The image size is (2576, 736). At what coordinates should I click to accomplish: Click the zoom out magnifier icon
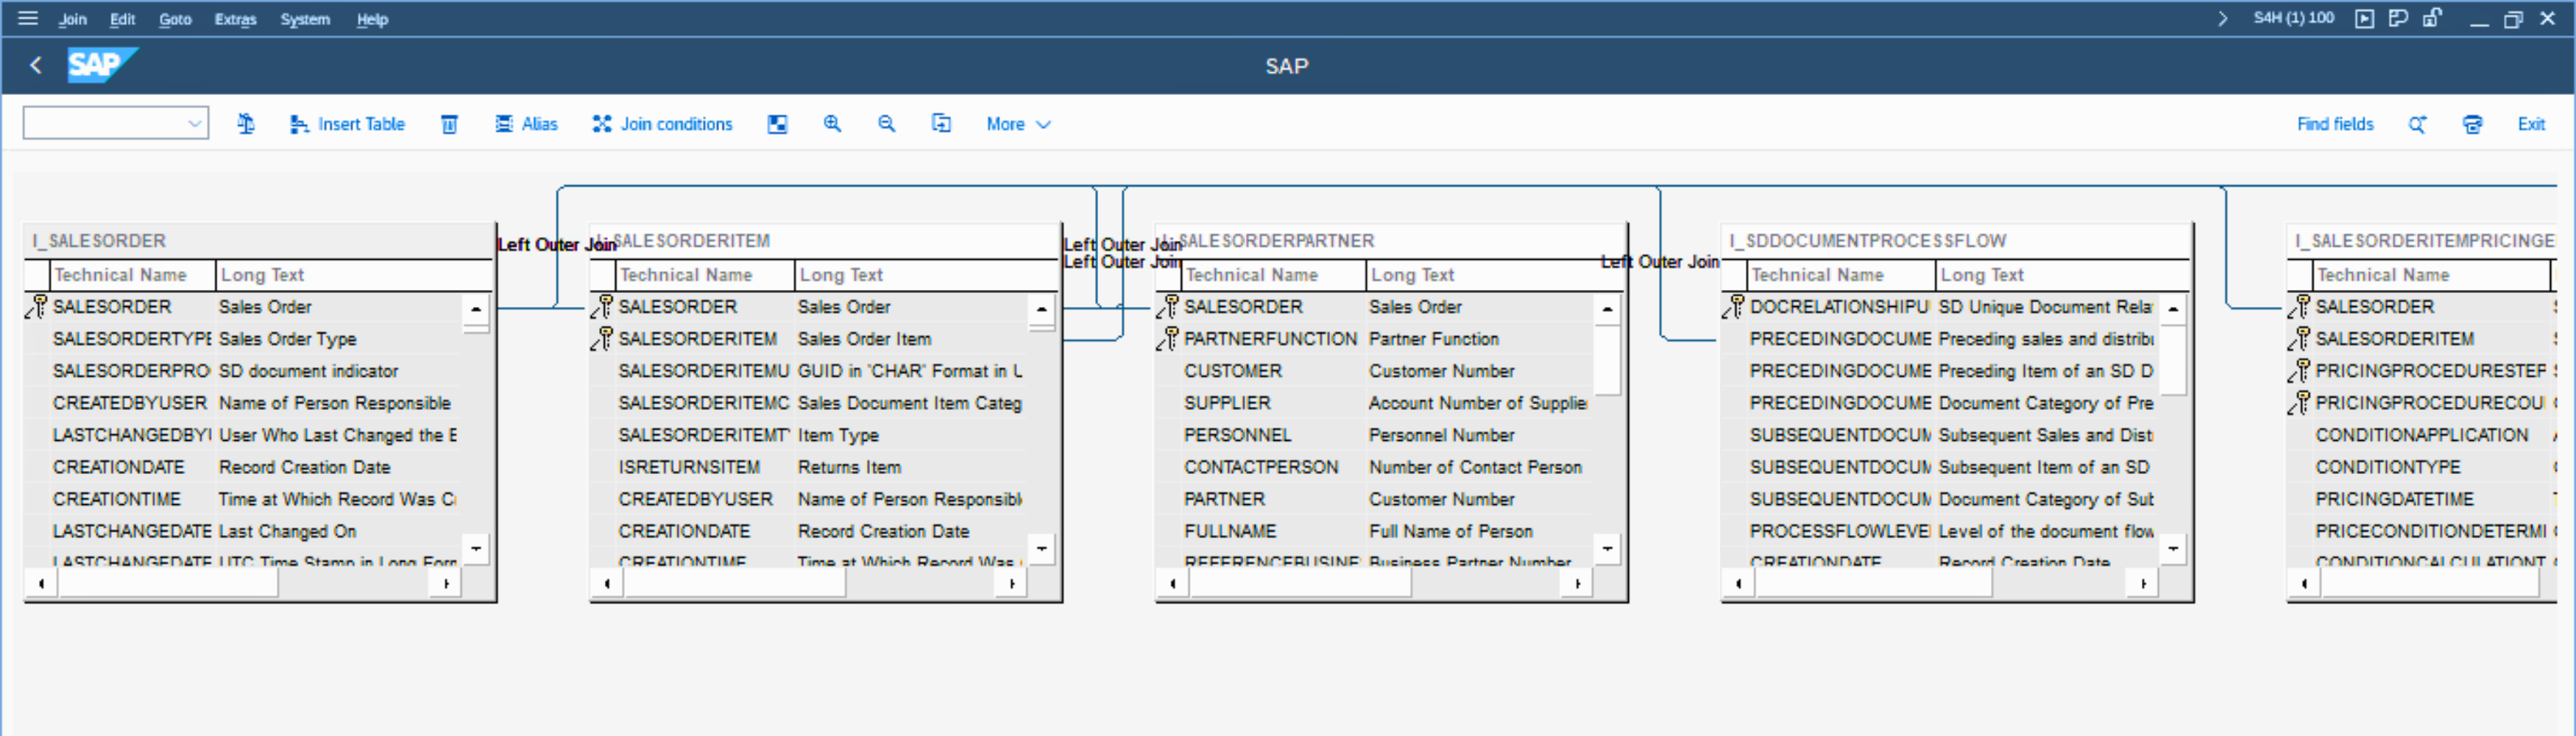886,124
